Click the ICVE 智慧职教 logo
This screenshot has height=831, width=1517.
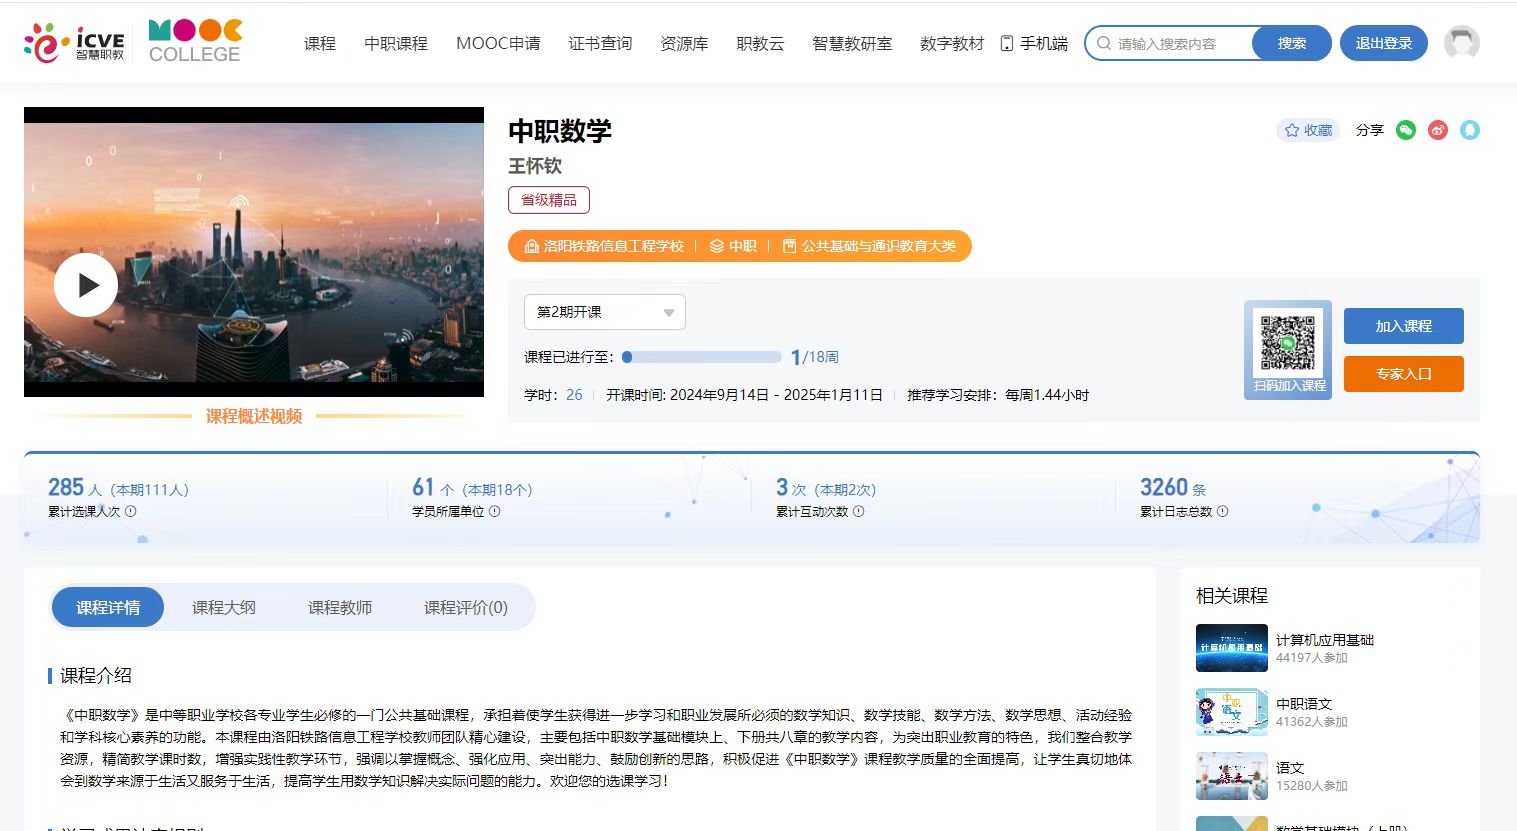pyautogui.click(x=74, y=43)
